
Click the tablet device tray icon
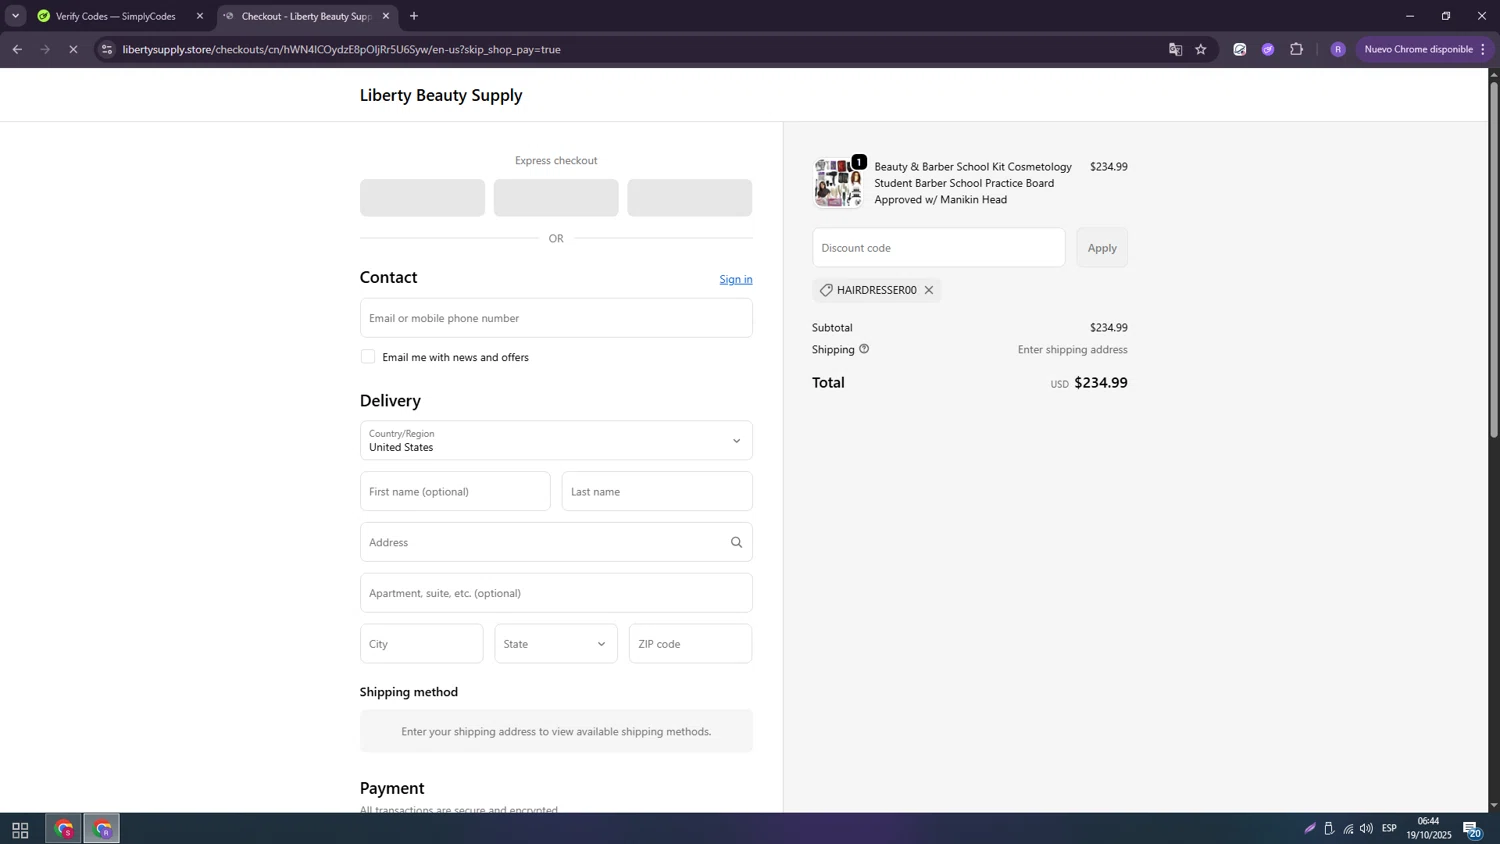pos(1329,829)
